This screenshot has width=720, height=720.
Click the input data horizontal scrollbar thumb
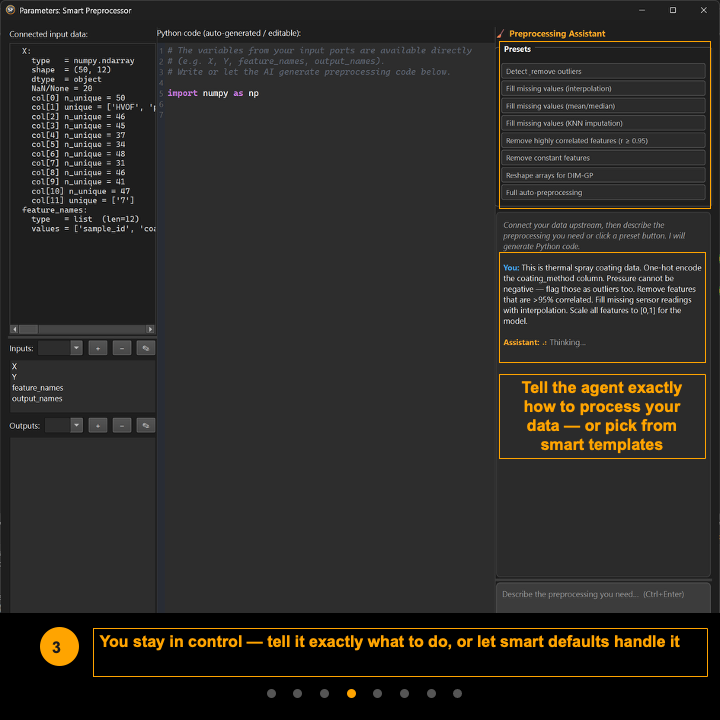28,329
